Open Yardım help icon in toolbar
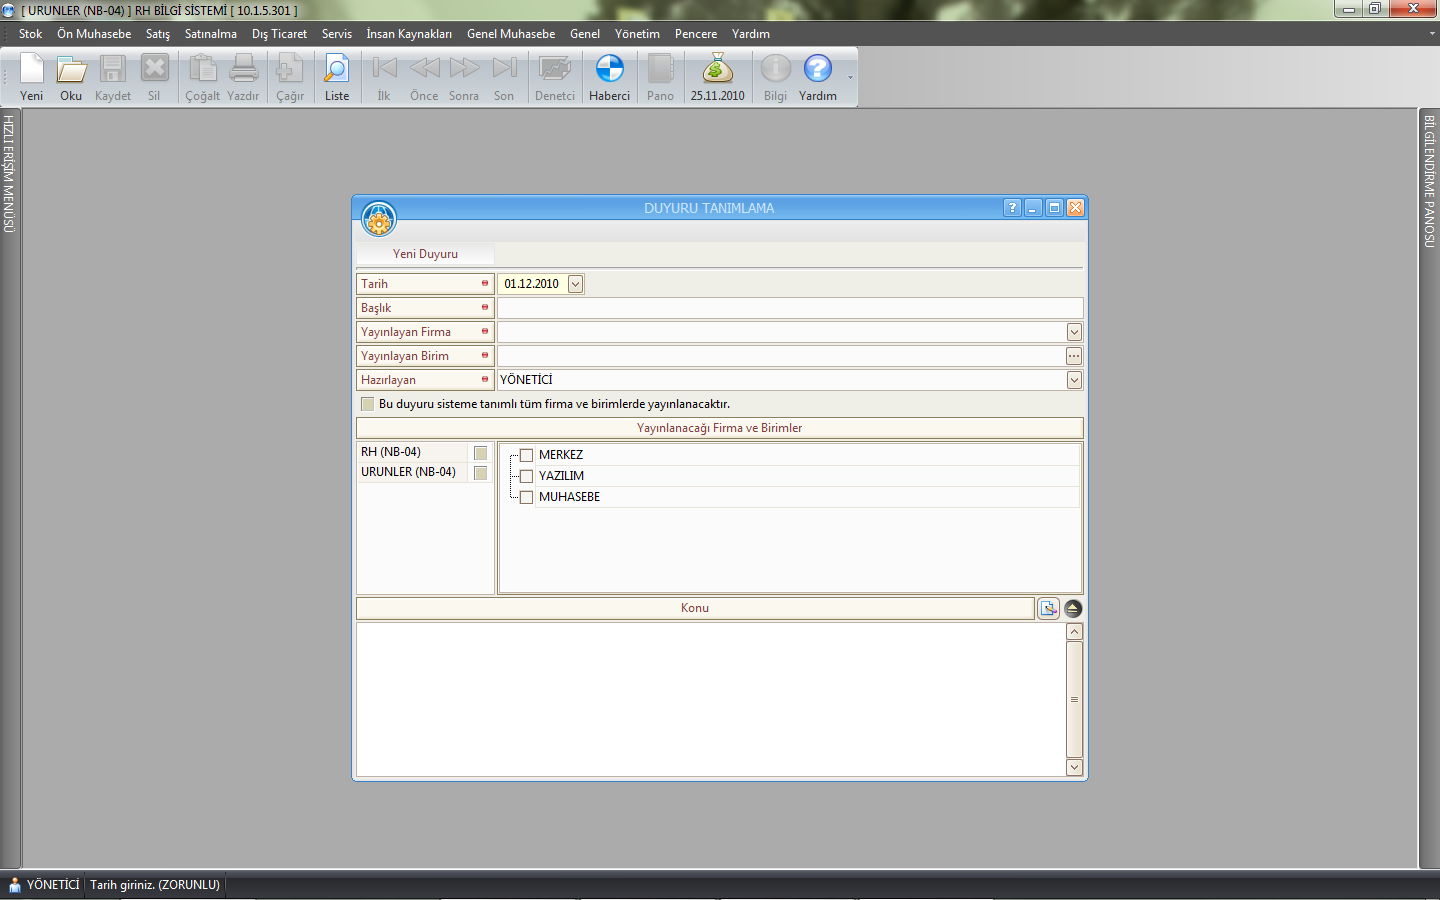This screenshot has width=1440, height=900. pos(817,70)
